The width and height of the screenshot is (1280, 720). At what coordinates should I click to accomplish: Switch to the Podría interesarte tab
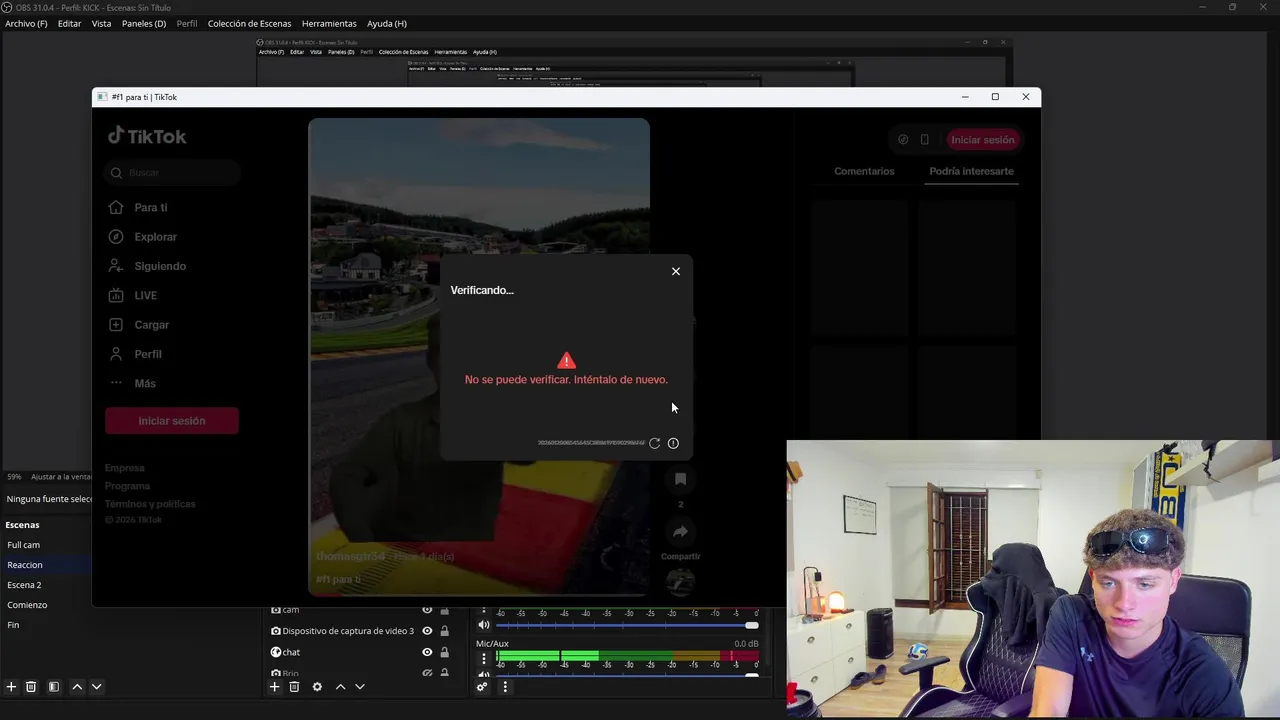(971, 171)
